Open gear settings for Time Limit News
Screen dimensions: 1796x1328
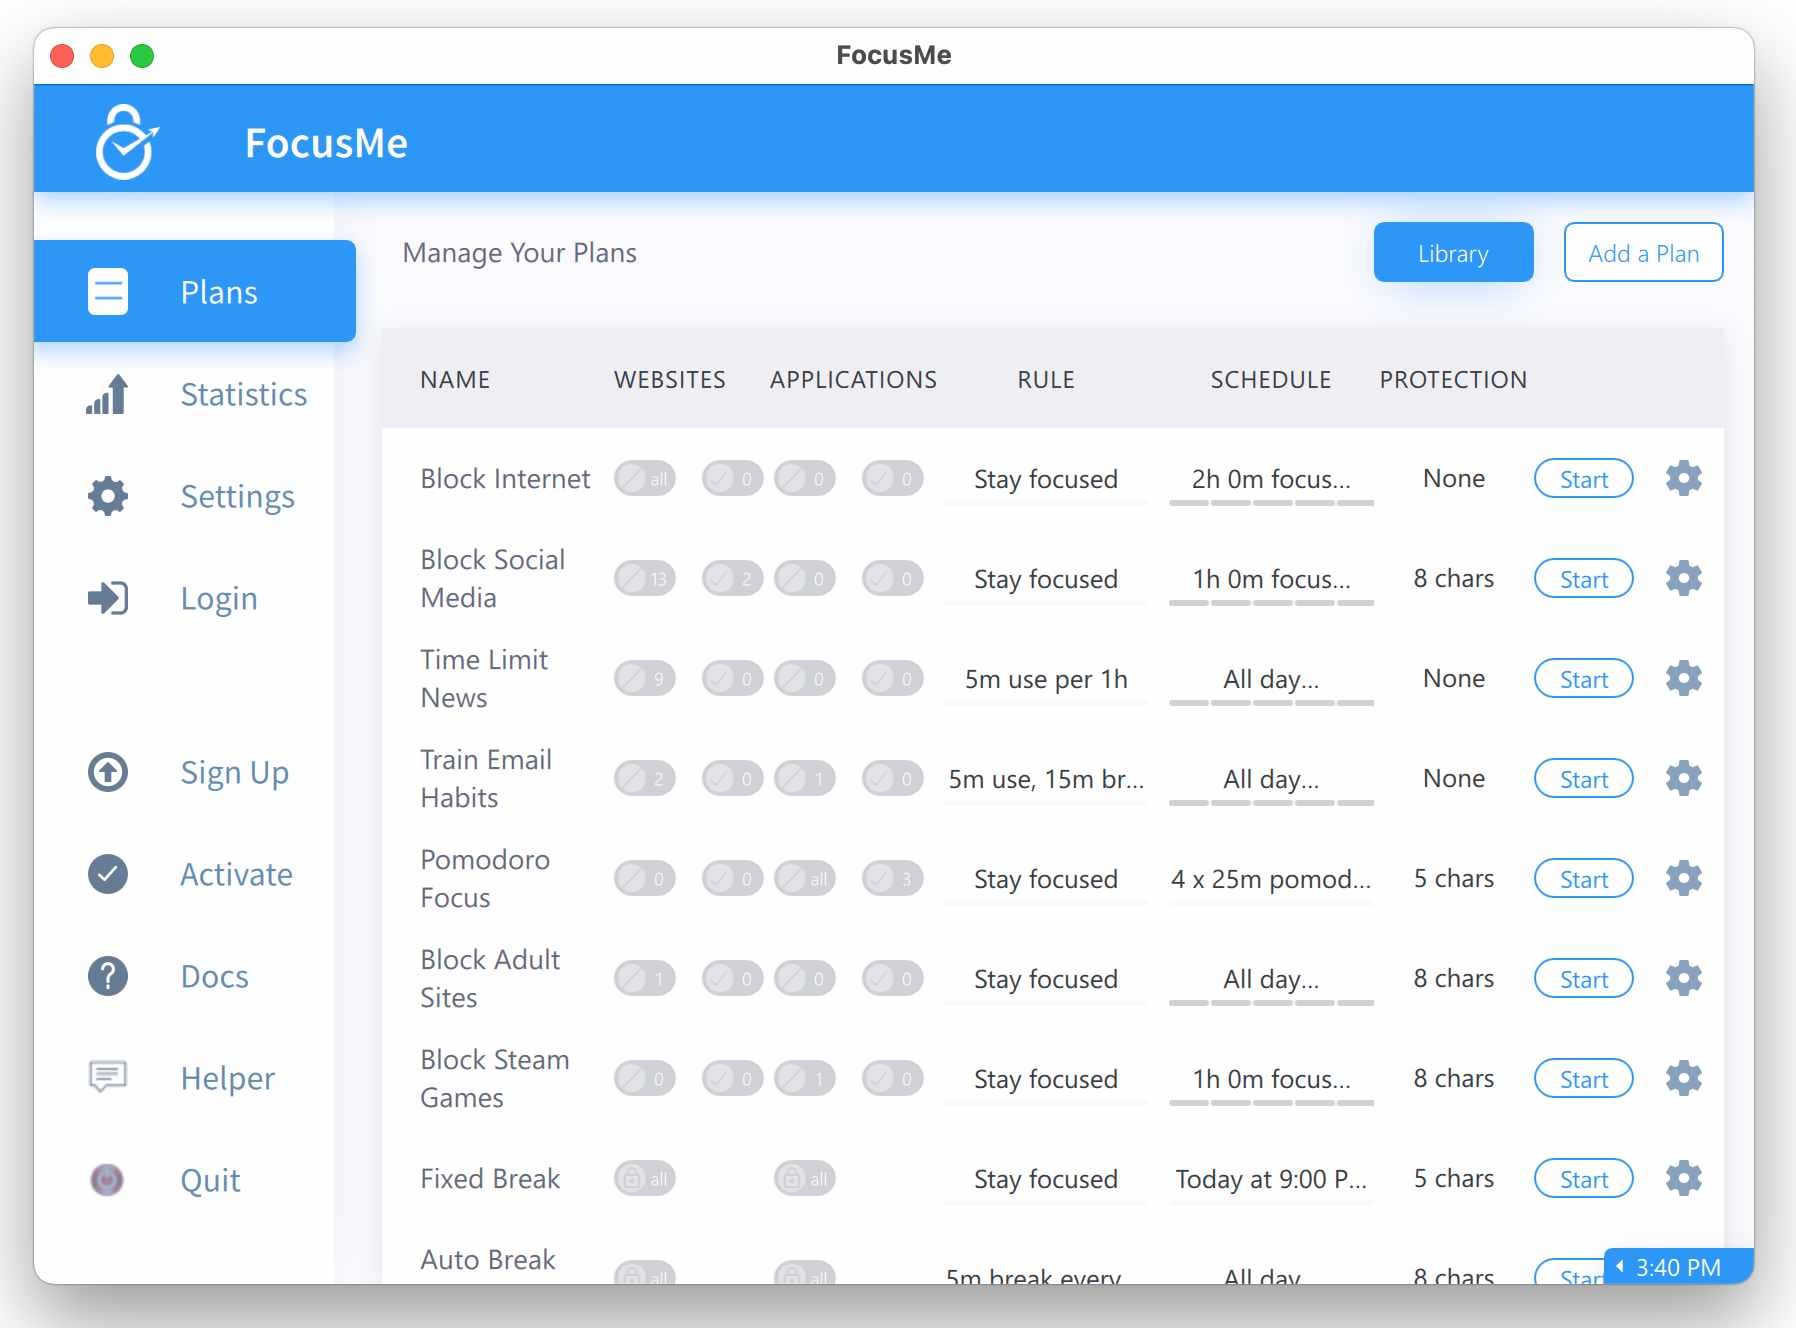(x=1684, y=678)
